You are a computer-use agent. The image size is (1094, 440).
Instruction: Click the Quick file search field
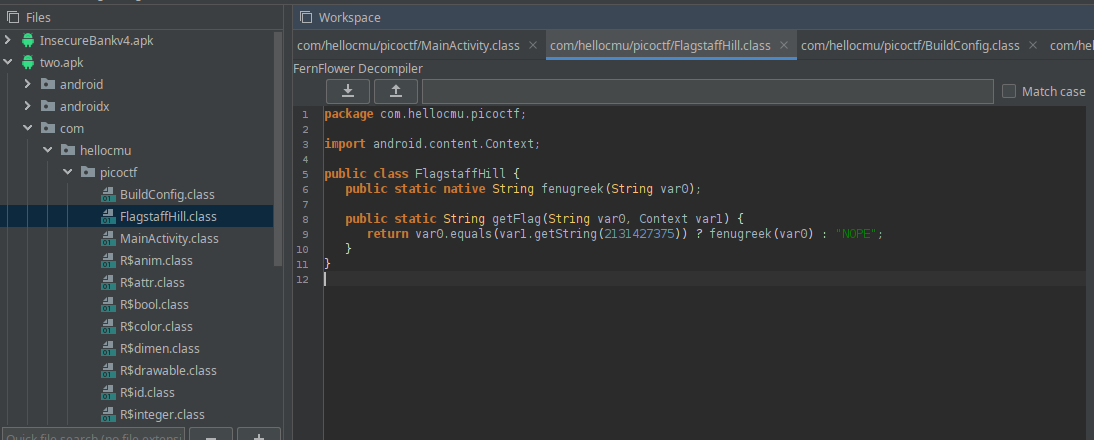coord(93,434)
